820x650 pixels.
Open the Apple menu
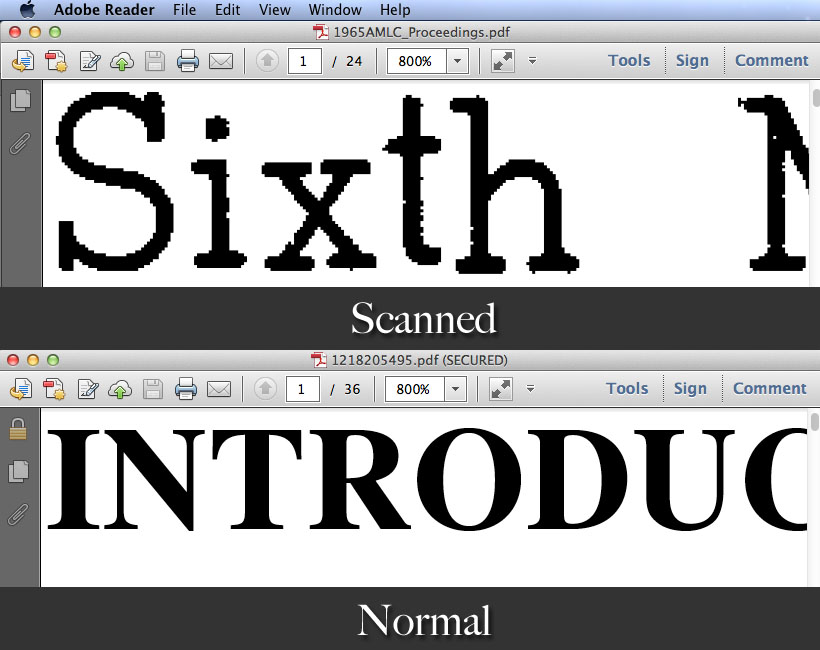pyautogui.click(x=28, y=9)
